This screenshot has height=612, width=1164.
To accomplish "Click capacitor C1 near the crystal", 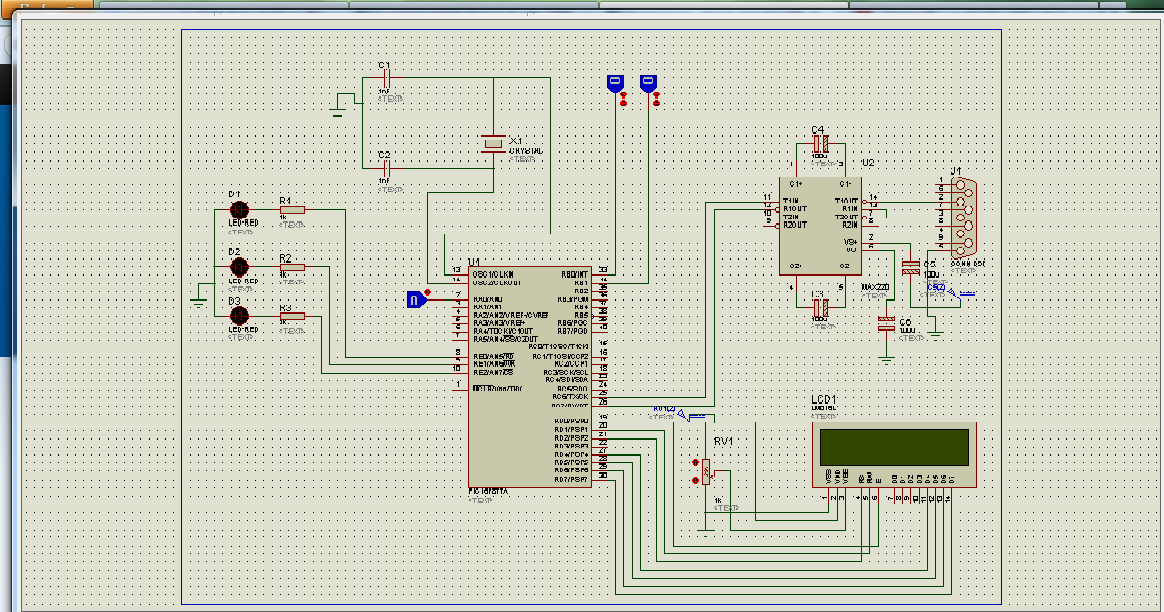I will 385,79.
